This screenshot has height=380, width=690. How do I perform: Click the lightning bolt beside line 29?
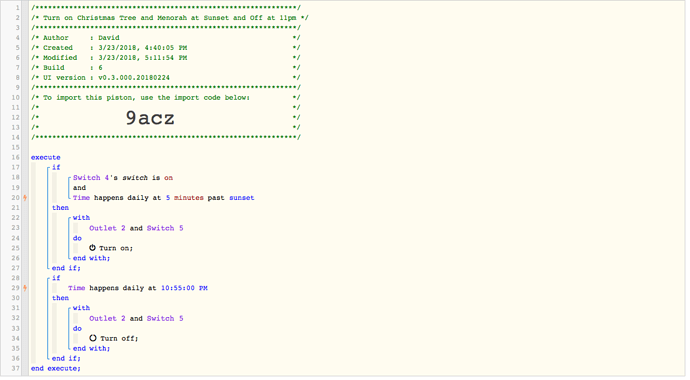pyautogui.click(x=25, y=288)
